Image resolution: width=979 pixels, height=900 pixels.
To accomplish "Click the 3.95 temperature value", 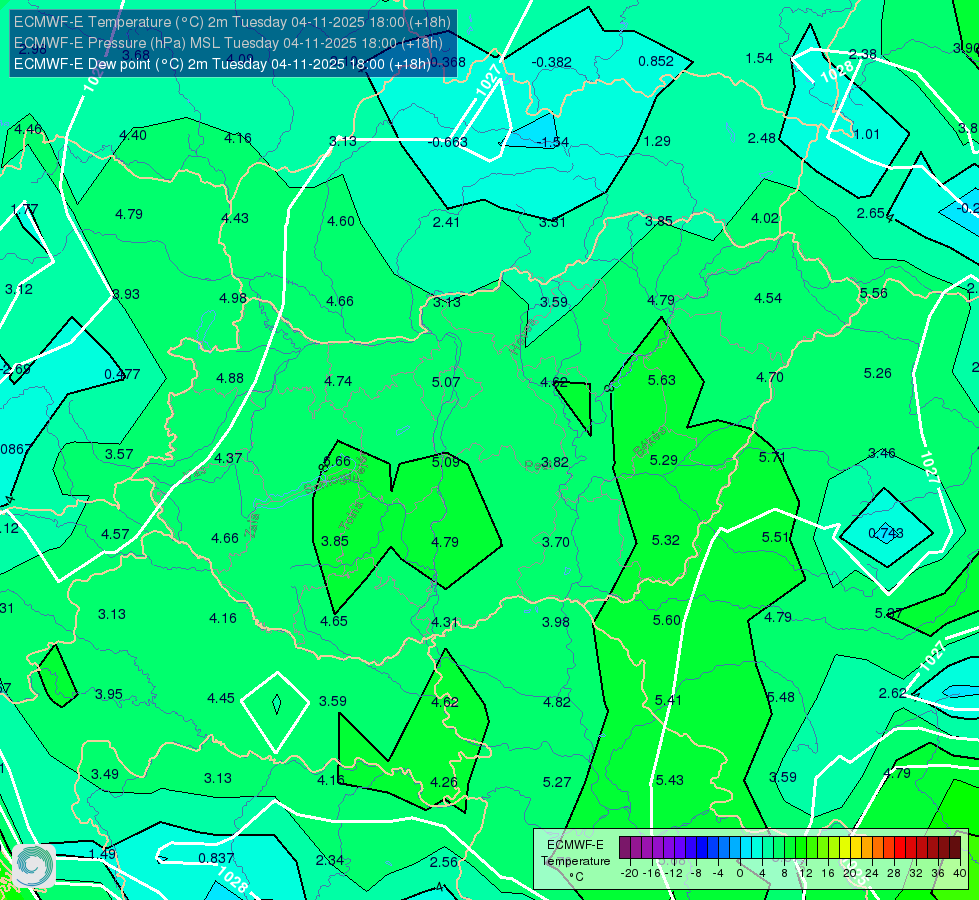I will (109, 694).
